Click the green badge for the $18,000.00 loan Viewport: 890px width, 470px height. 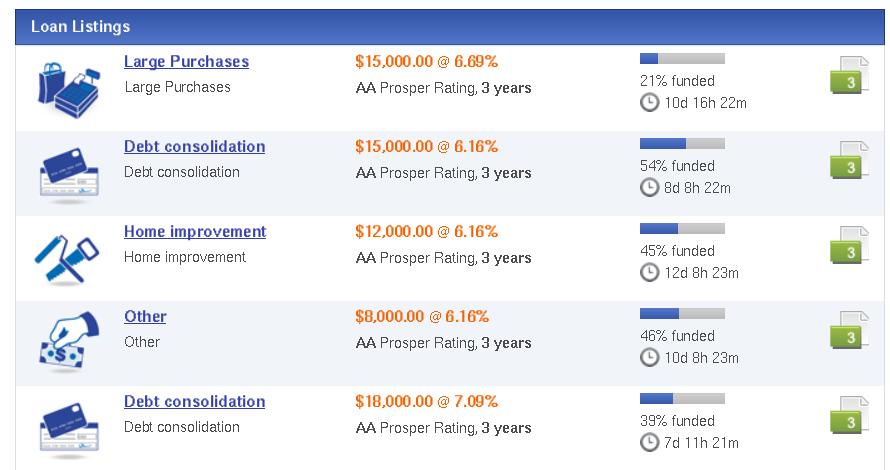849,416
